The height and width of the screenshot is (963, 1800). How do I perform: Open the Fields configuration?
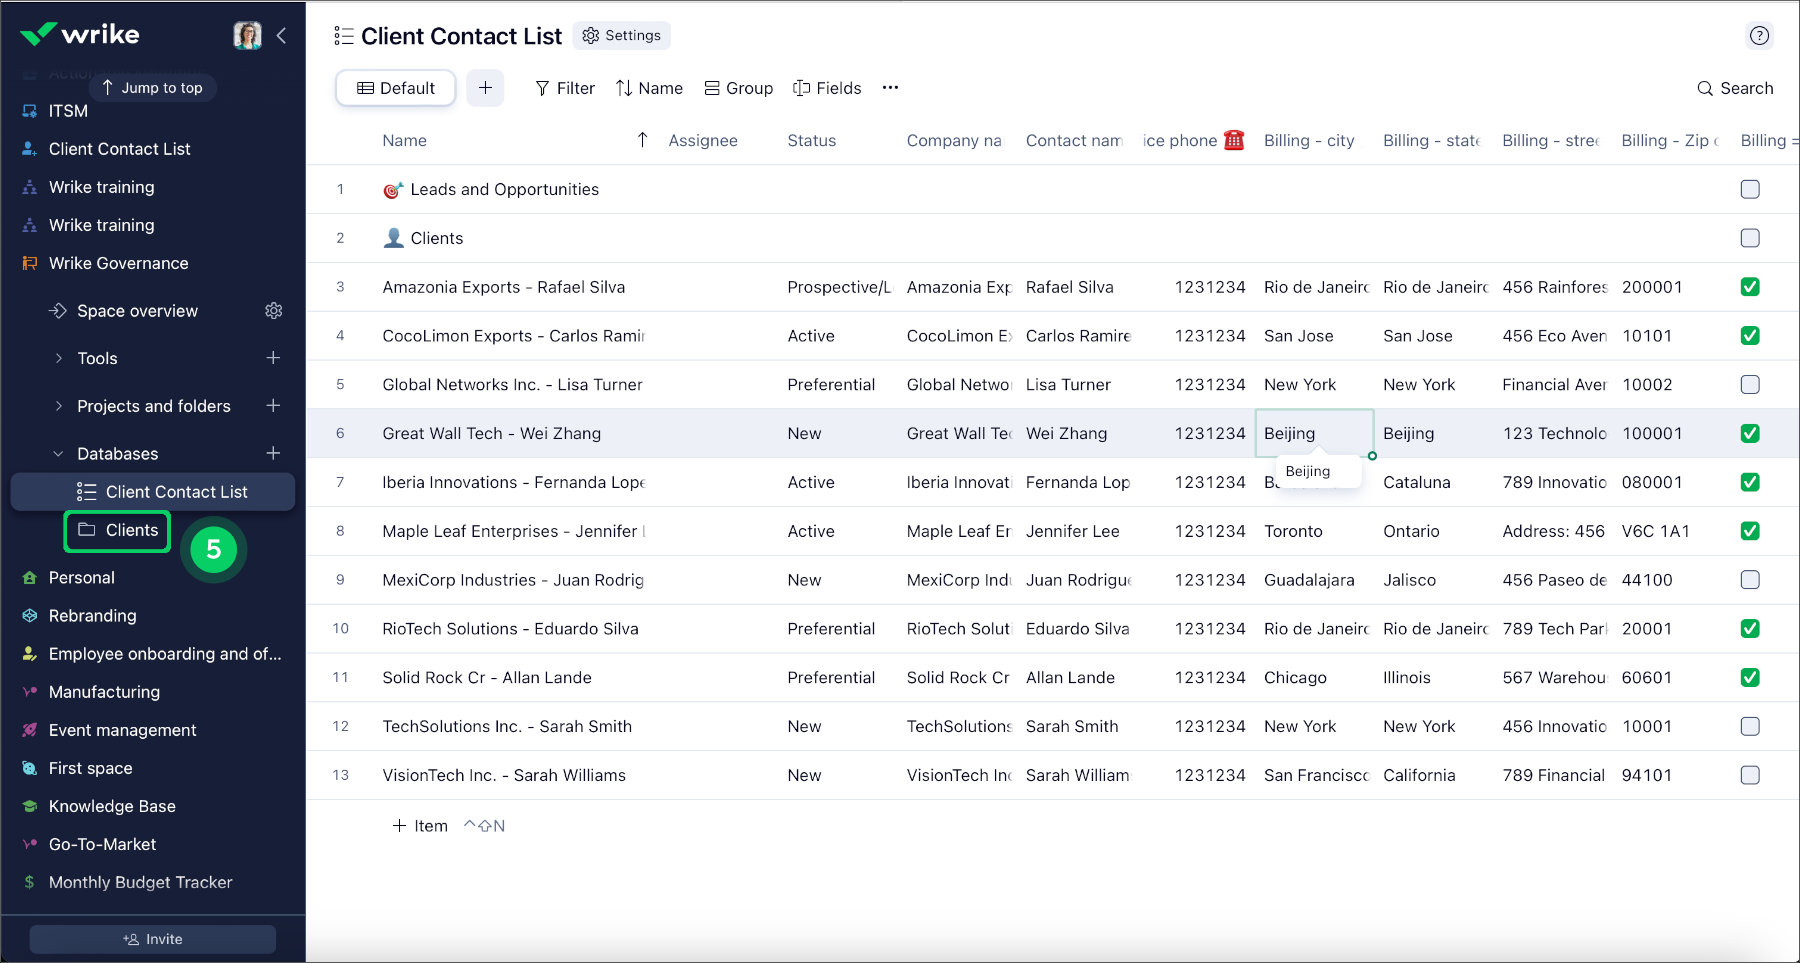click(827, 88)
